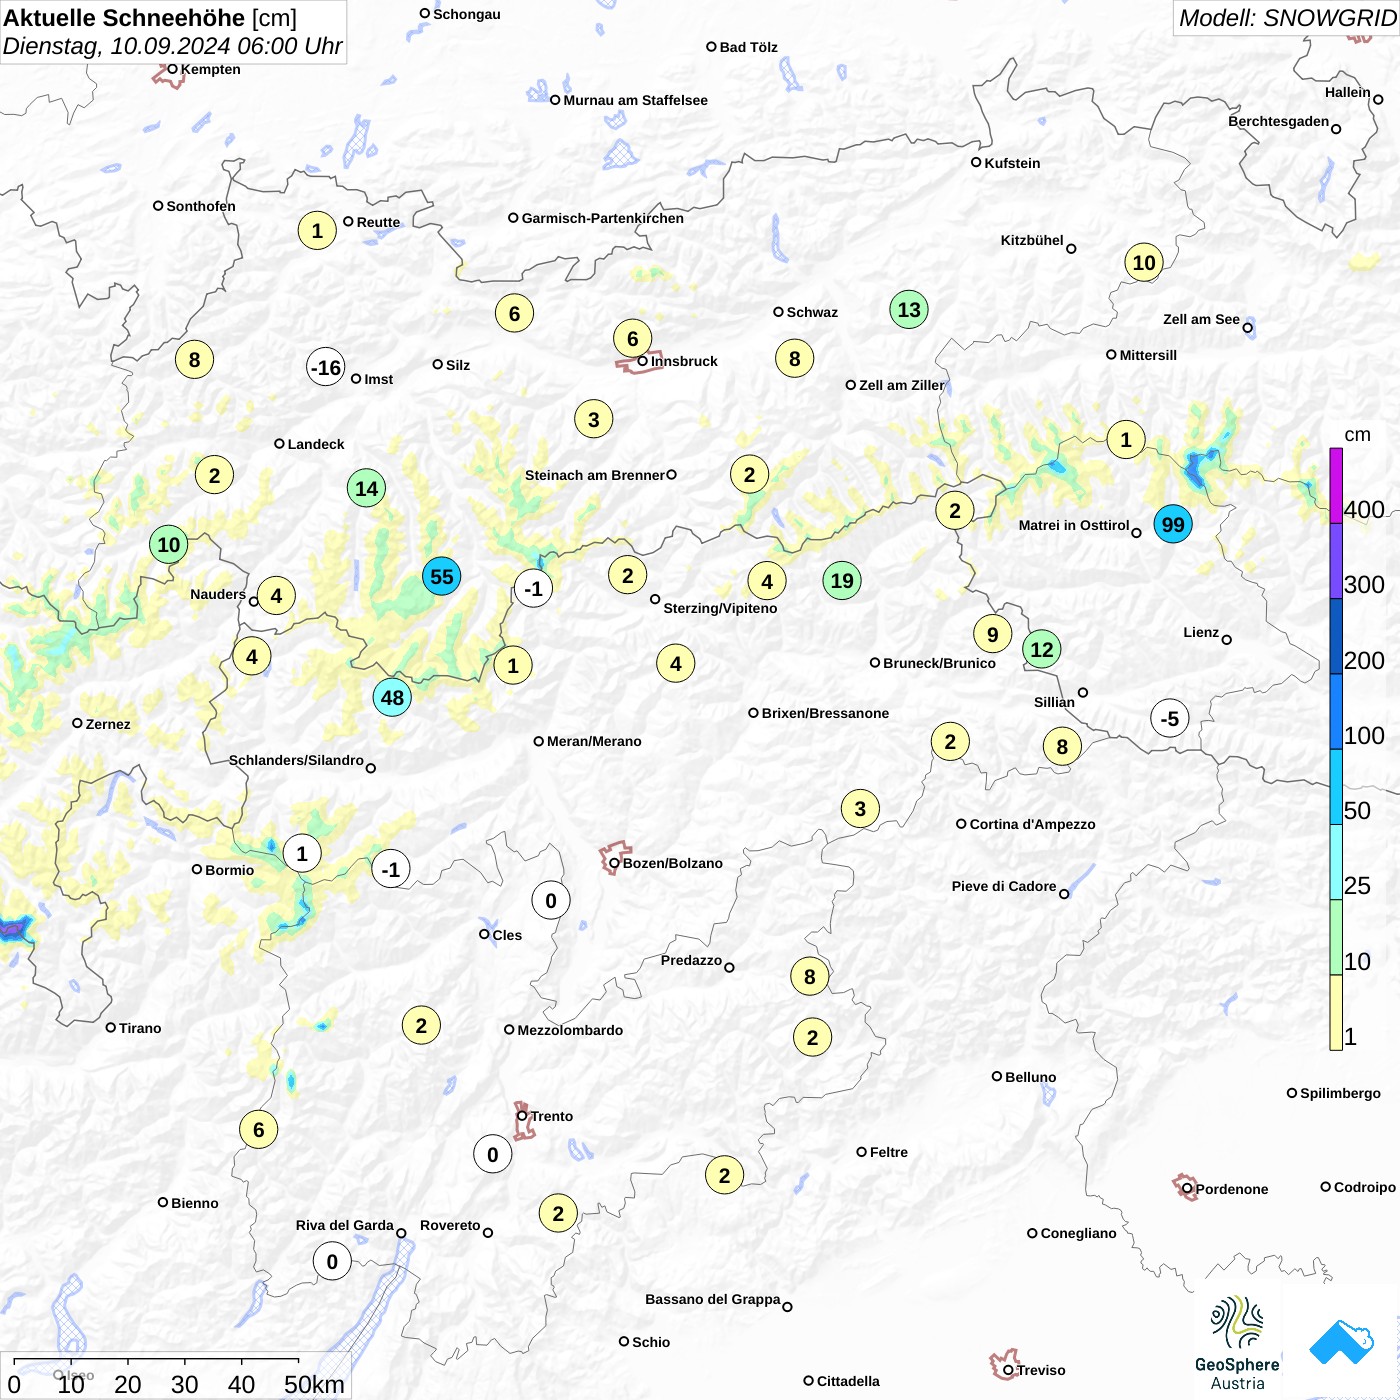The image size is (1400, 1400).
Task: Click the 'Matrei in Osttirol' label
Action: pyautogui.click(x=1074, y=525)
